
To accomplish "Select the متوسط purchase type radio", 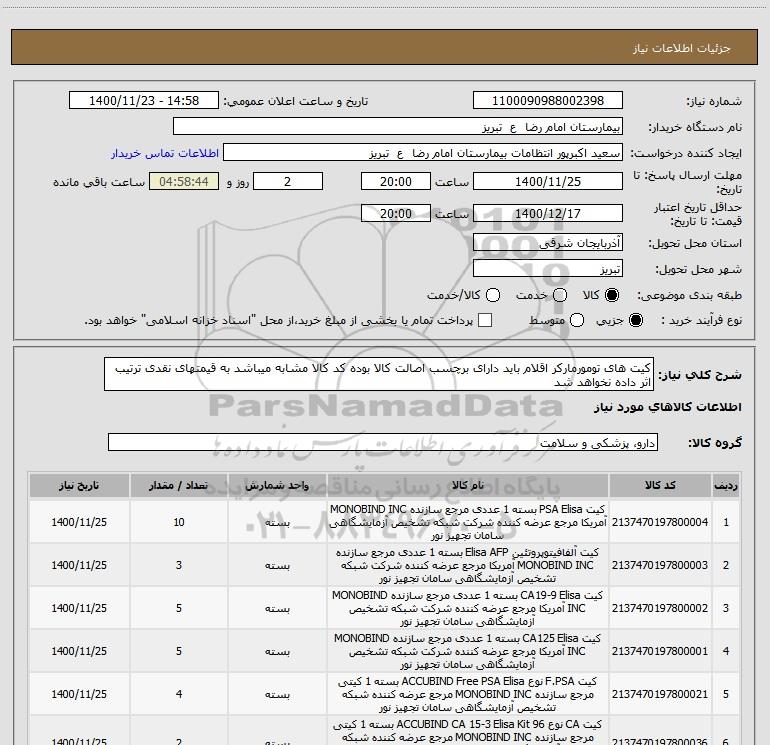I will coord(577,321).
